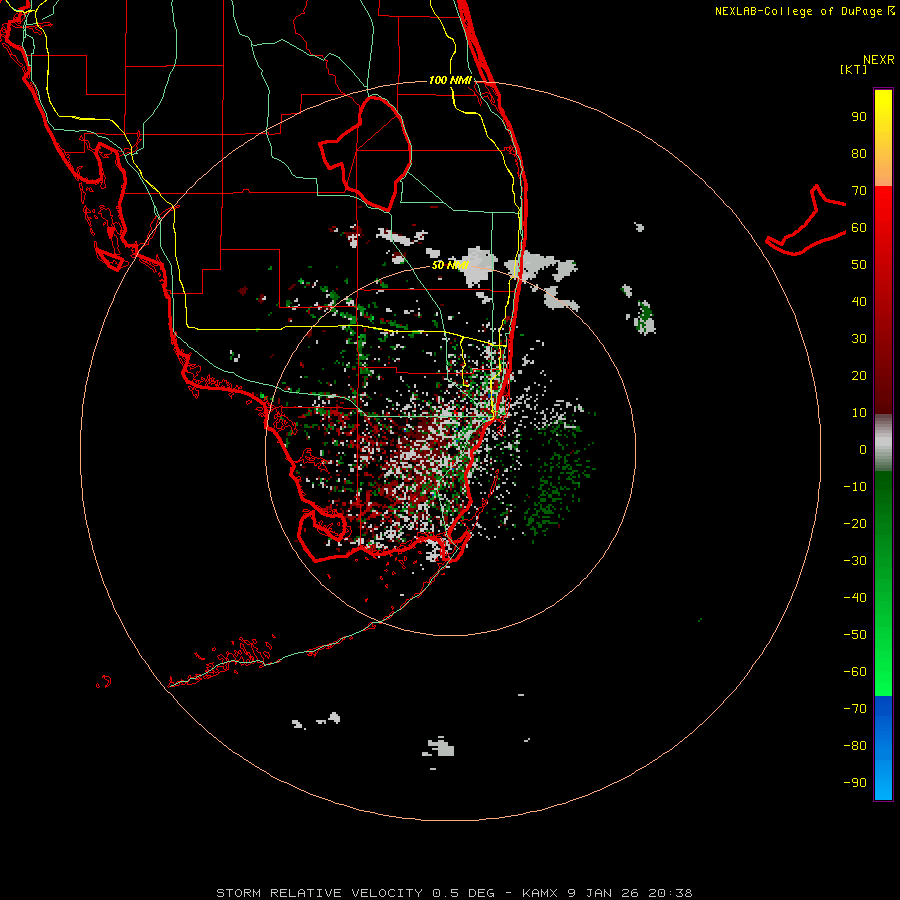Click the Storm Relative Velocity caption
The image size is (900, 900).
[x=454, y=893]
